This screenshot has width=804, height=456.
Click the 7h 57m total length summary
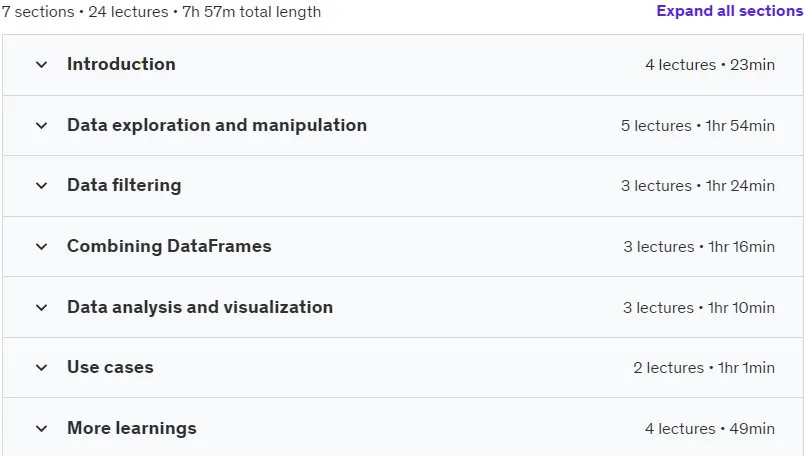(x=252, y=12)
